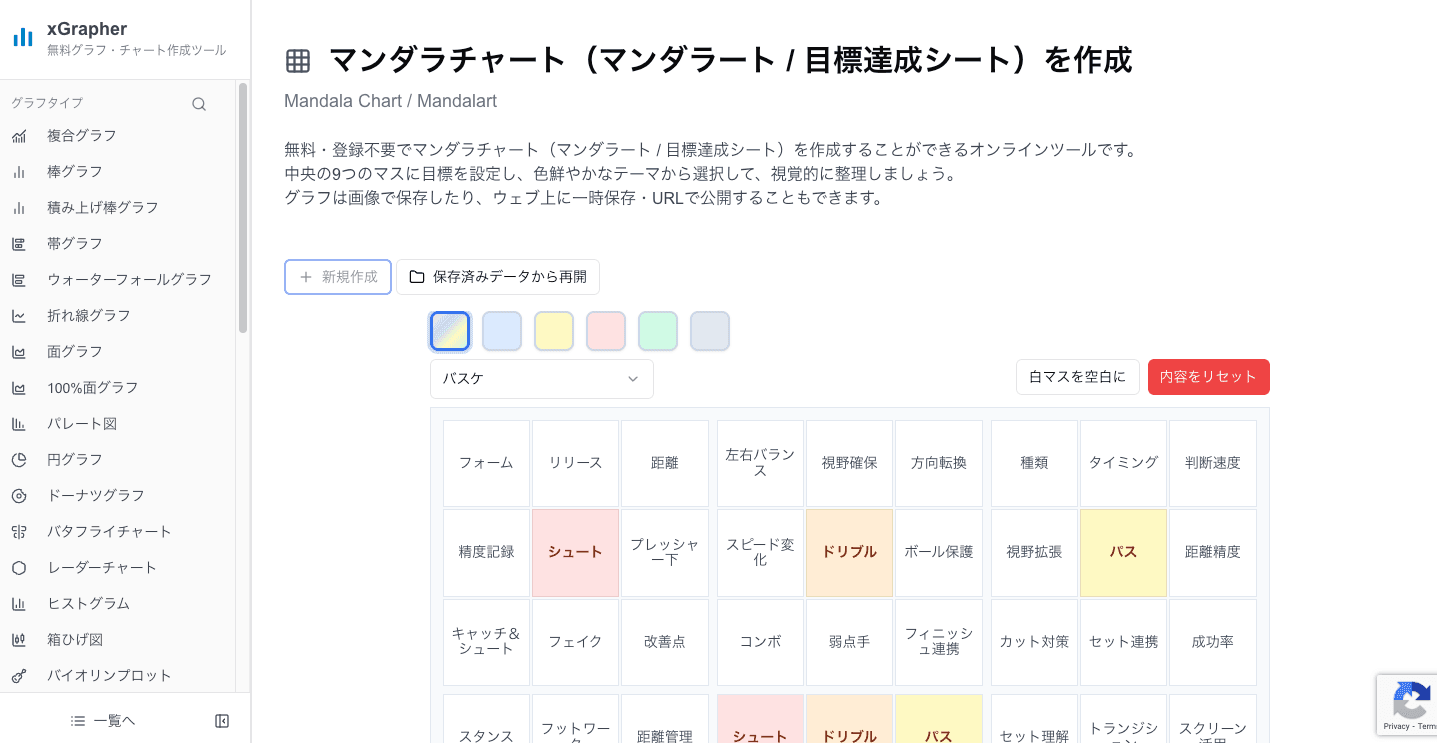Screen dimensions: 1437x743
Task: Collapse the sidebar with the panel icon
Action: click(222, 720)
